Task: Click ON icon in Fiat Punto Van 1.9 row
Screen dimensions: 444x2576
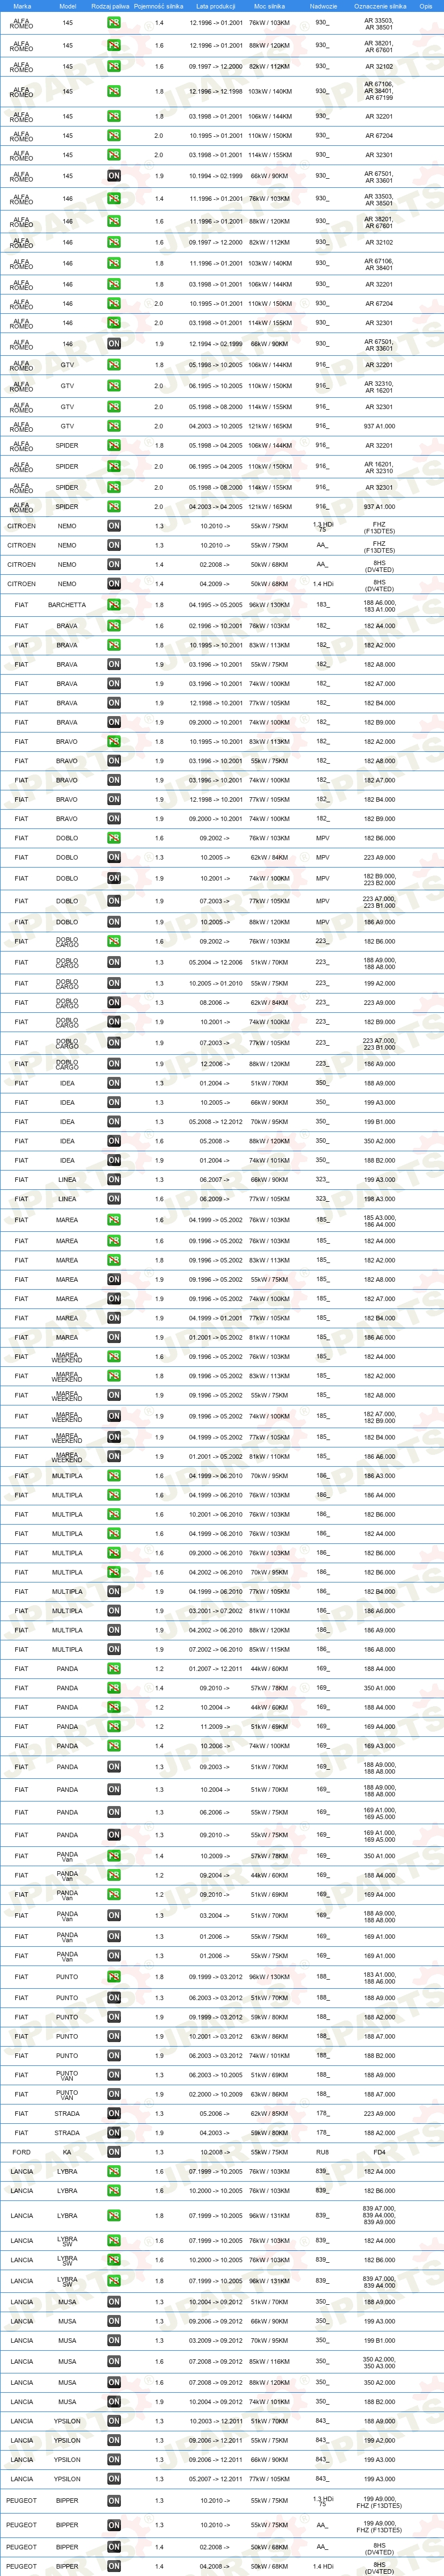Action: click(114, 2094)
